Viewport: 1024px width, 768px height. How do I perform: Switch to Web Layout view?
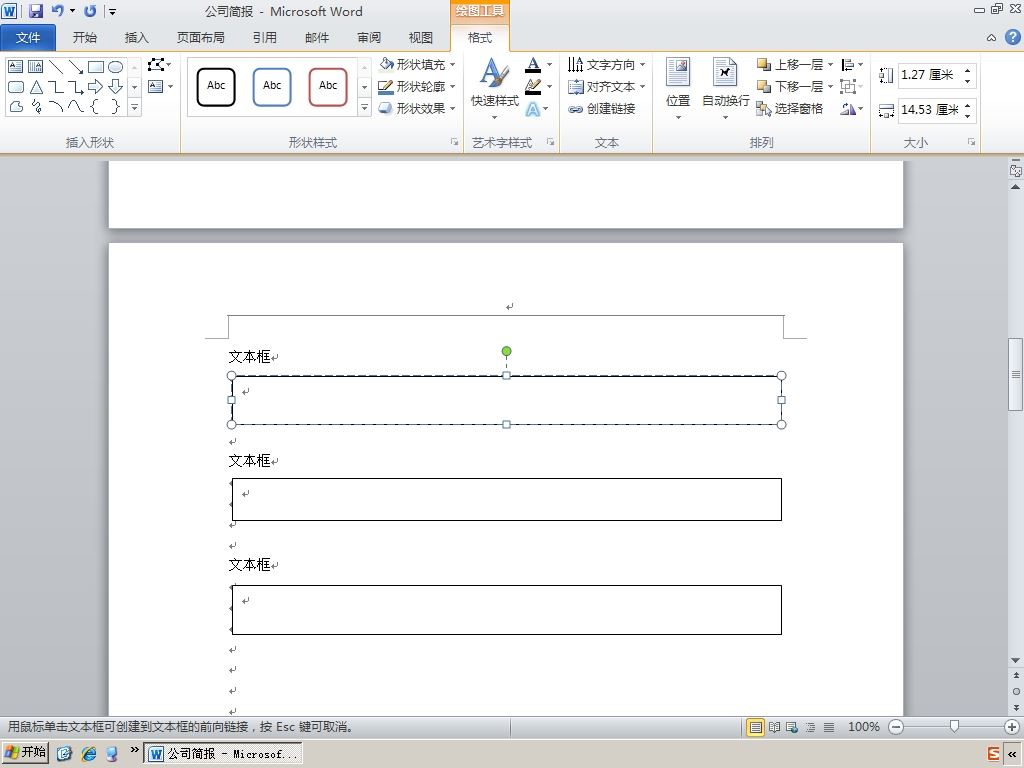[x=792, y=727]
